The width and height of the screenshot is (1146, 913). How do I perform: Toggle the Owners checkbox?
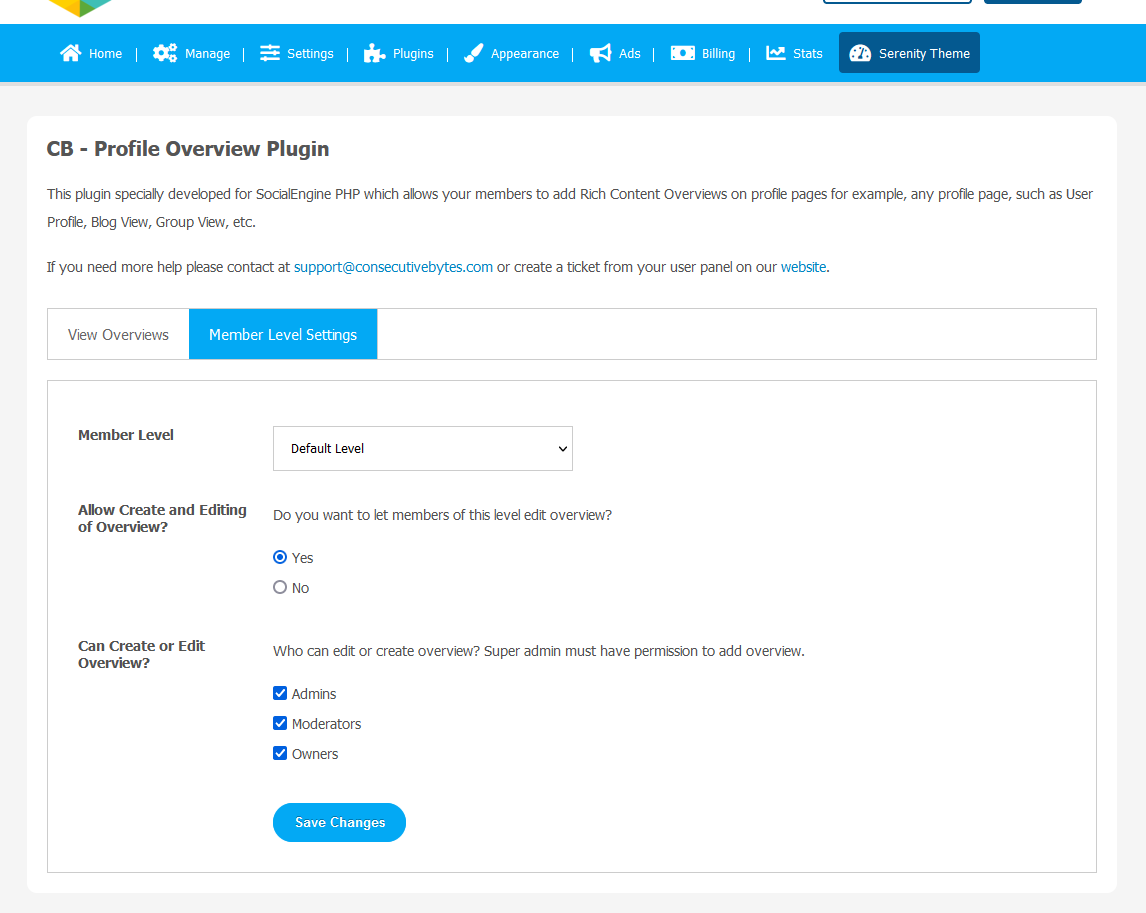click(x=280, y=753)
